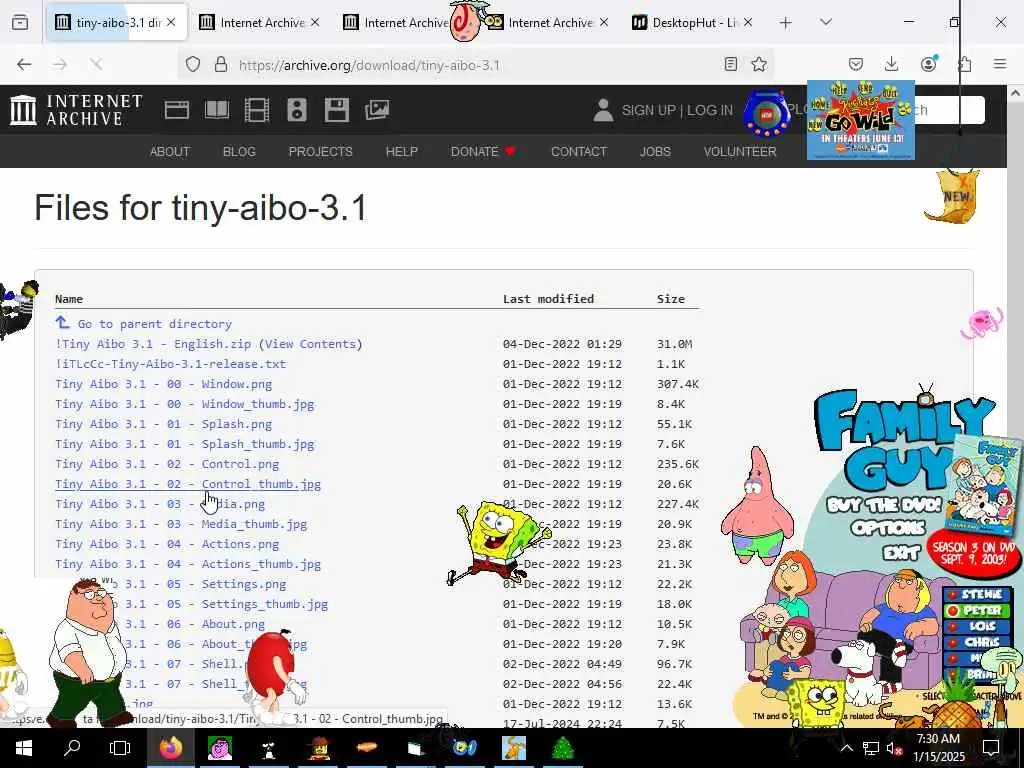
Task: Open the PROJECTS menu item
Action: (321, 152)
